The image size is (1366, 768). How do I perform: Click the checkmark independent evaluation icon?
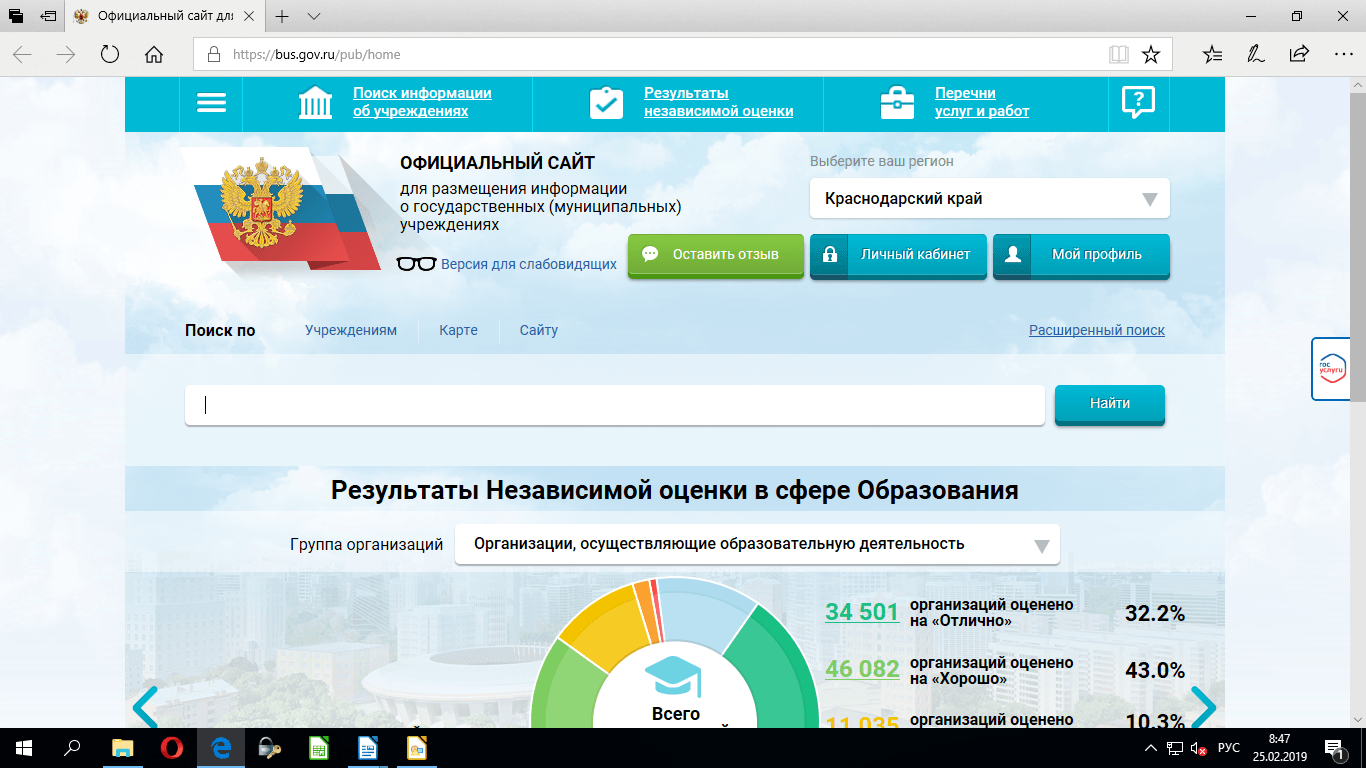pos(606,103)
